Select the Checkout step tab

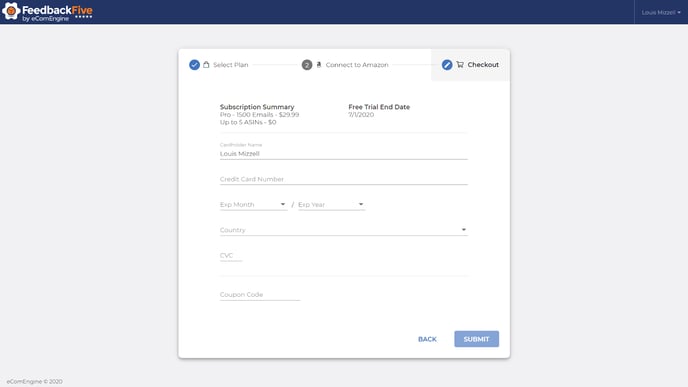pos(470,65)
